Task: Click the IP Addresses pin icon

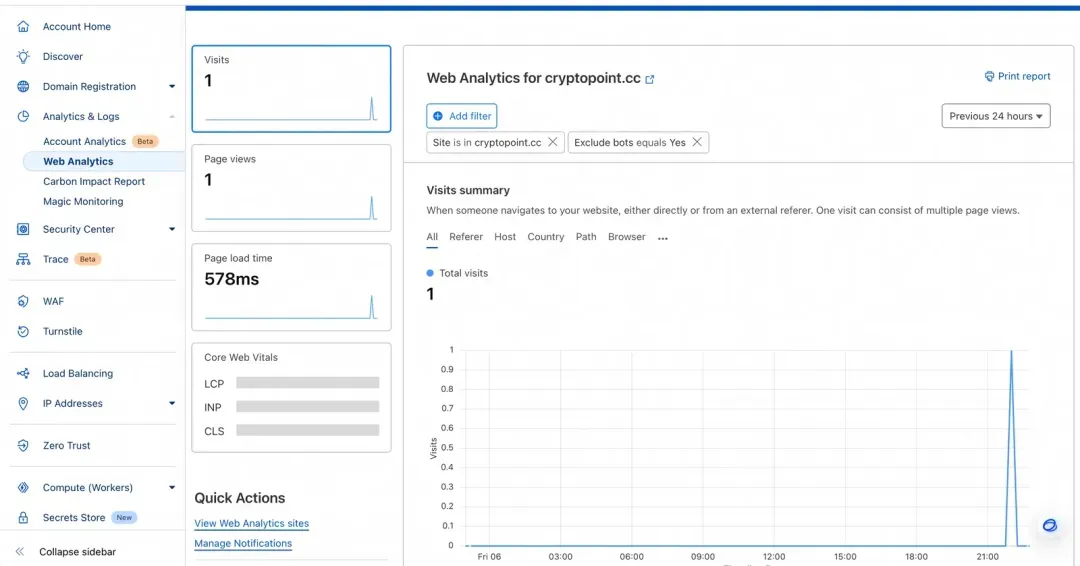Action: [23, 403]
